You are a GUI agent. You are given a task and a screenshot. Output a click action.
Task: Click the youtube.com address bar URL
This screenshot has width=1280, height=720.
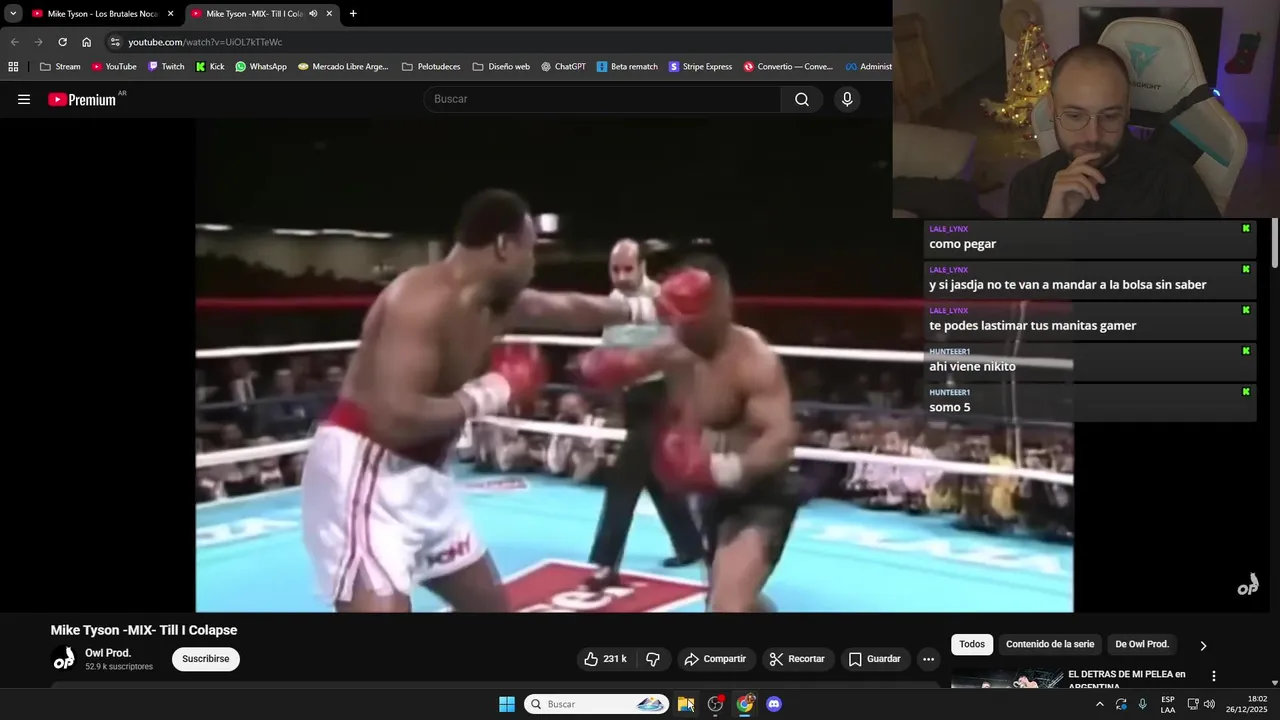205,42
